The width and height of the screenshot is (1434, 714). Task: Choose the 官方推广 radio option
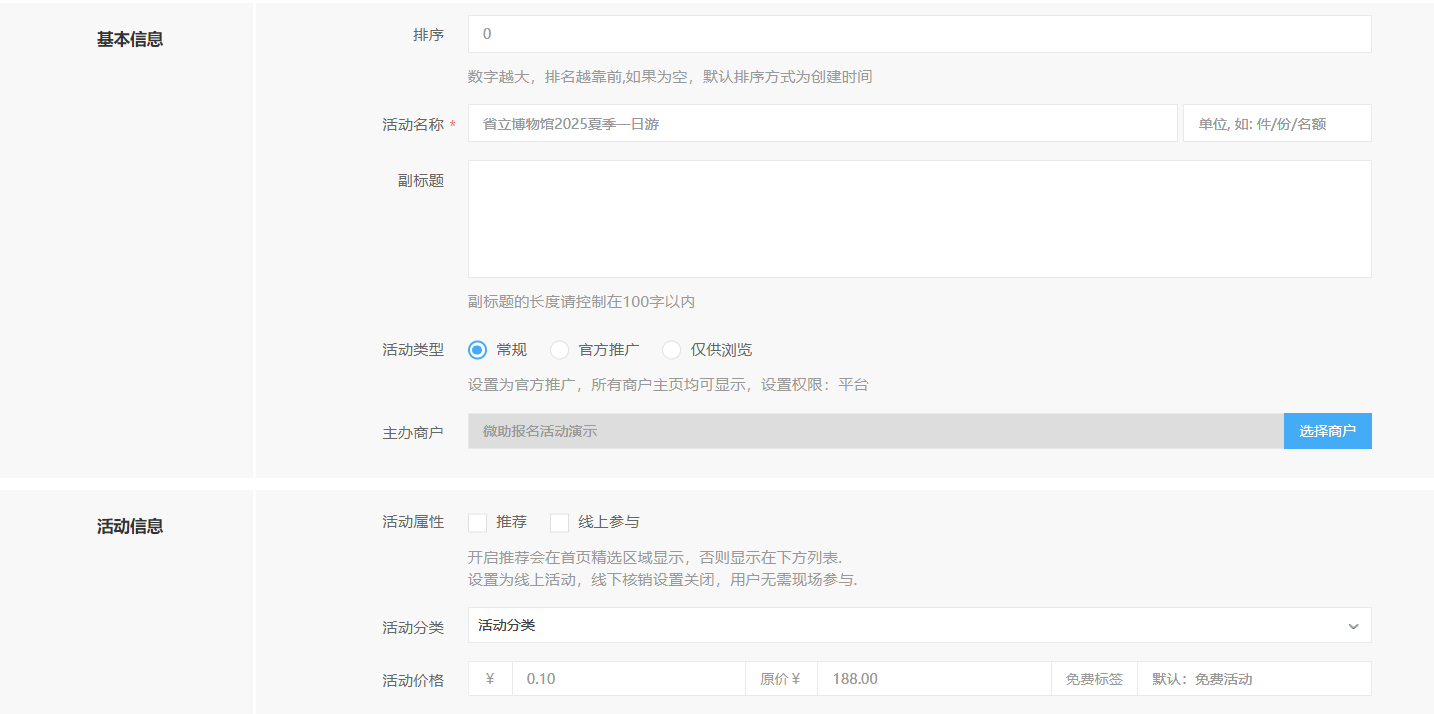pyautogui.click(x=560, y=350)
